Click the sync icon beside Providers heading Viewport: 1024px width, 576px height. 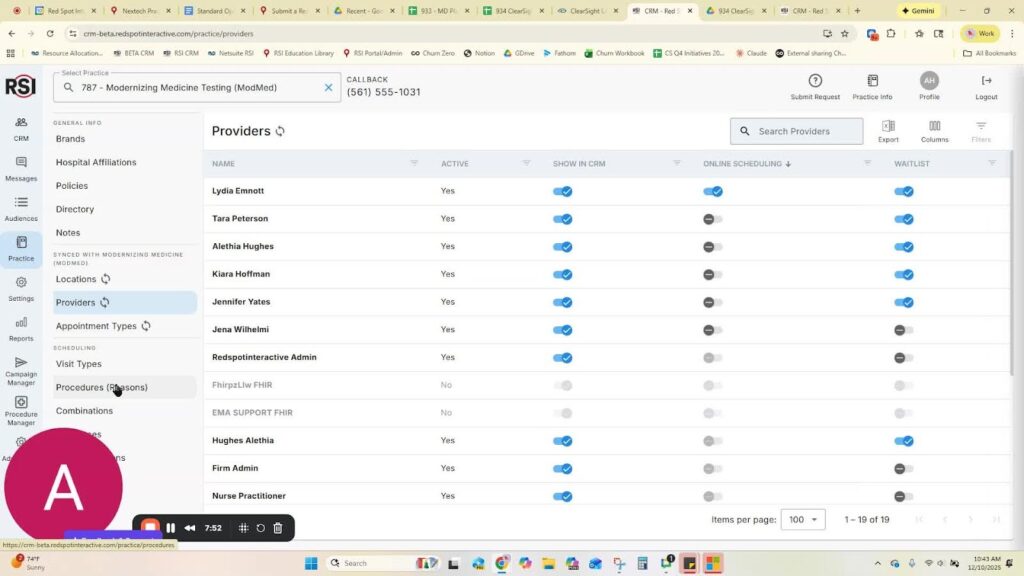coord(281,131)
